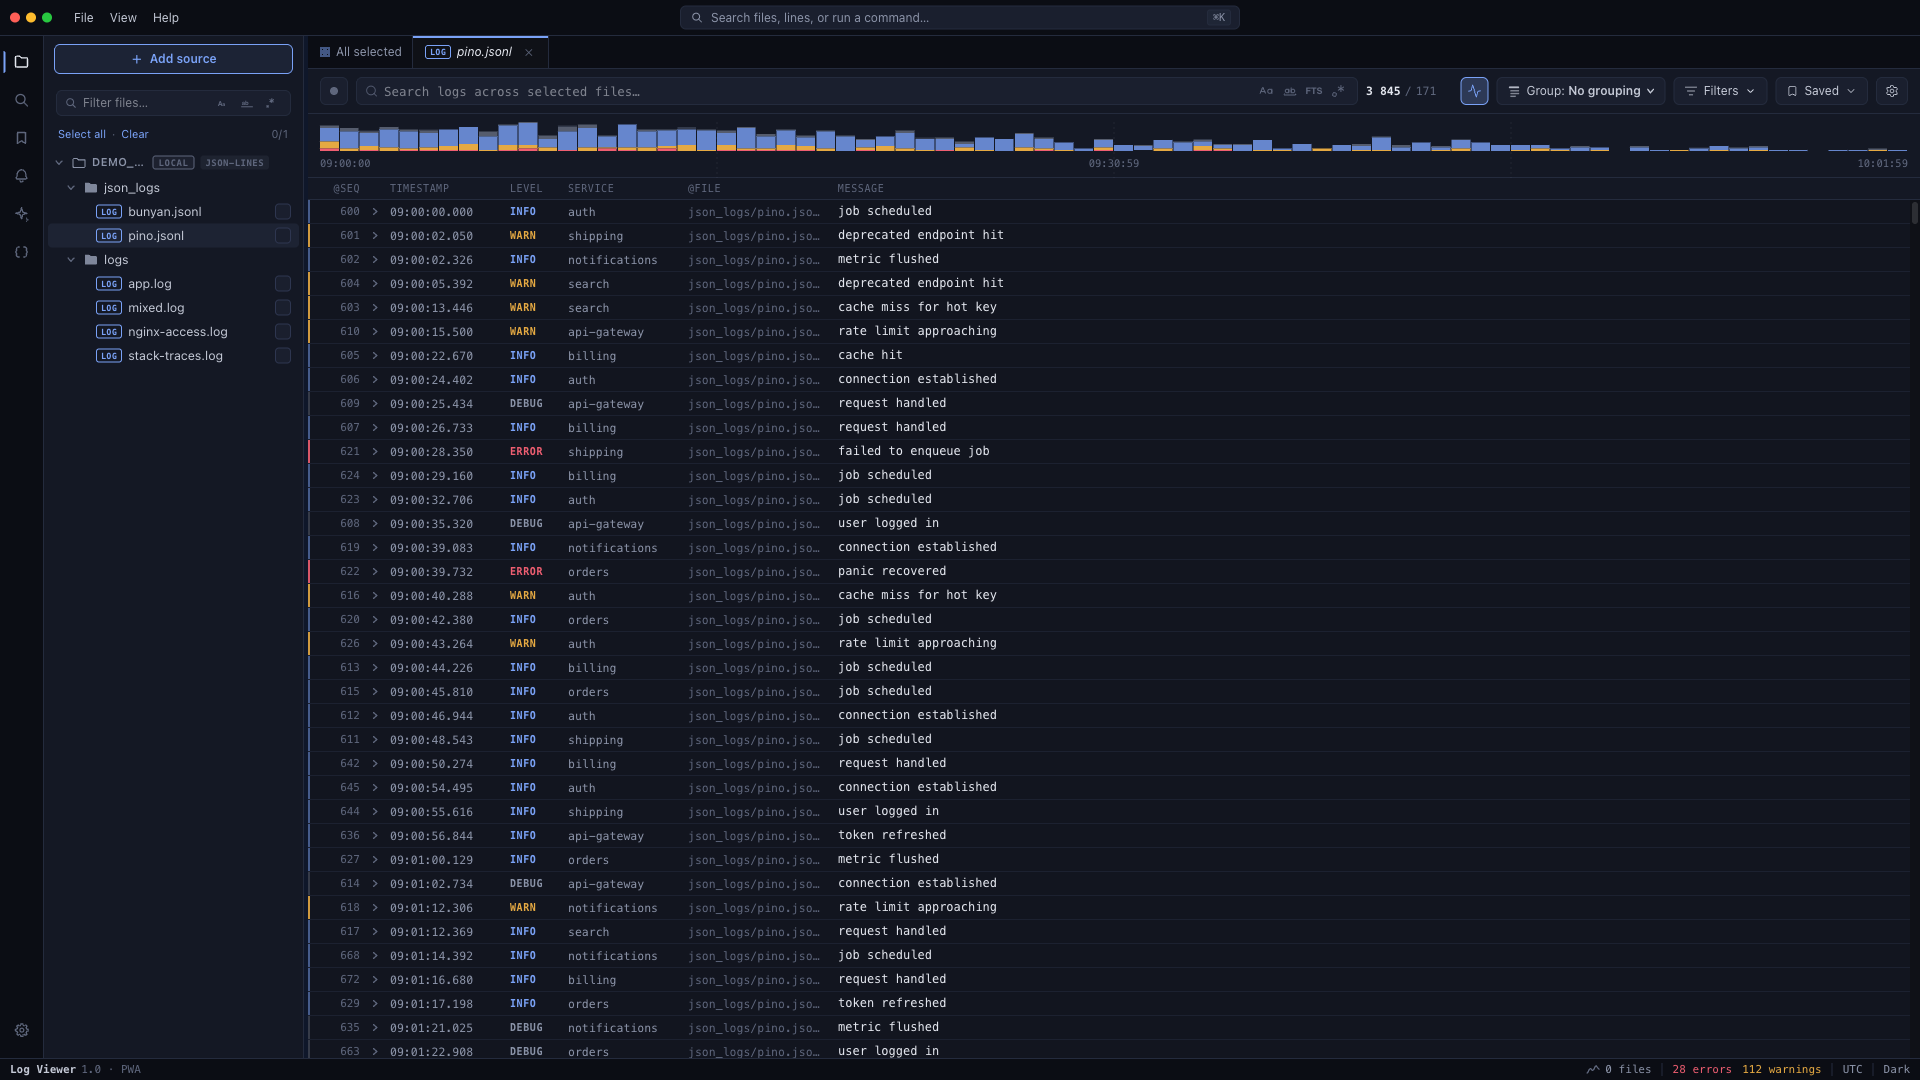The width and height of the screenshot is (1920, 1080).
Task: Expand log row 622 panic recovered
Action: pos(375,572)
